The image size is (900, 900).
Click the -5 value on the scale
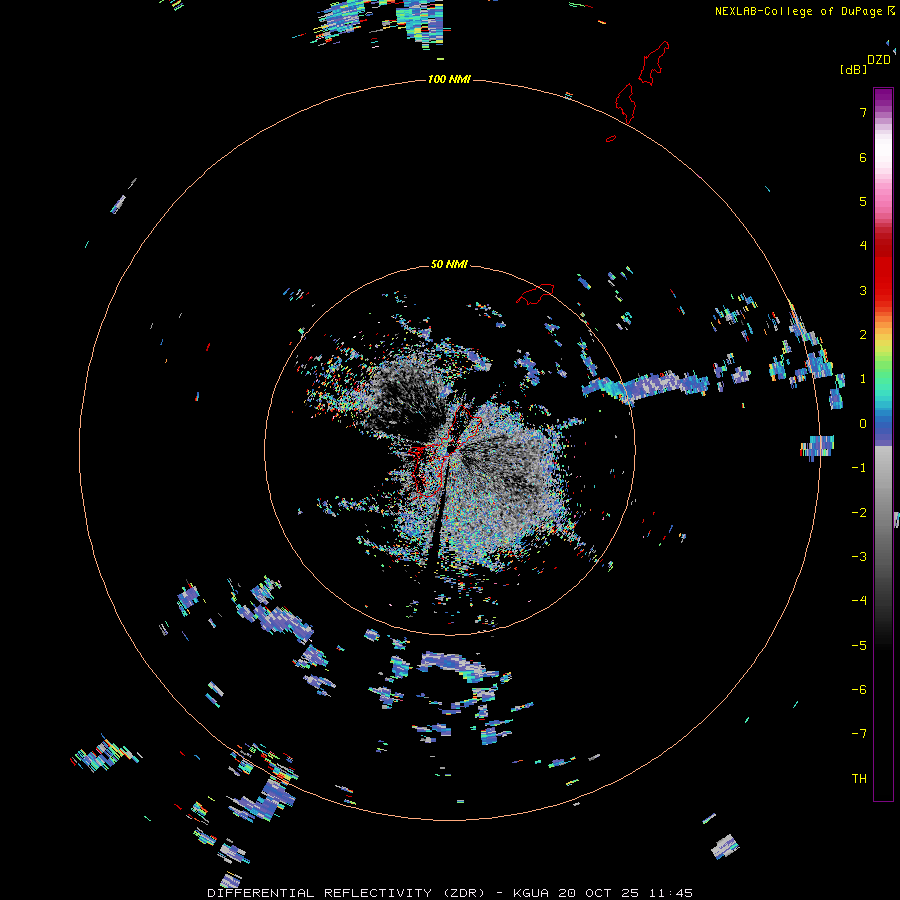[859, 646]
